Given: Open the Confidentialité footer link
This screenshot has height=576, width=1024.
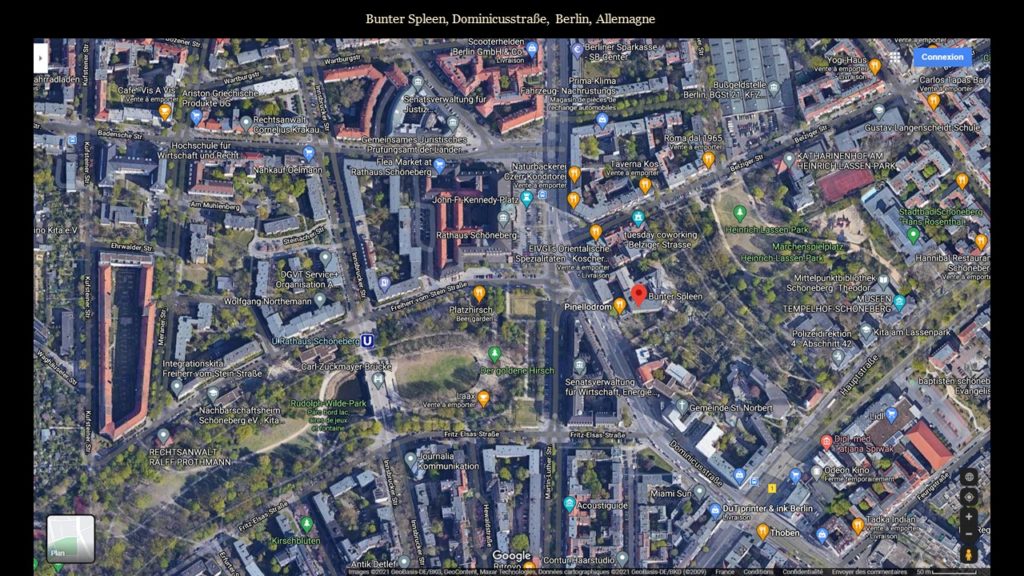Looking at the screenshot, I should [803, 571].
